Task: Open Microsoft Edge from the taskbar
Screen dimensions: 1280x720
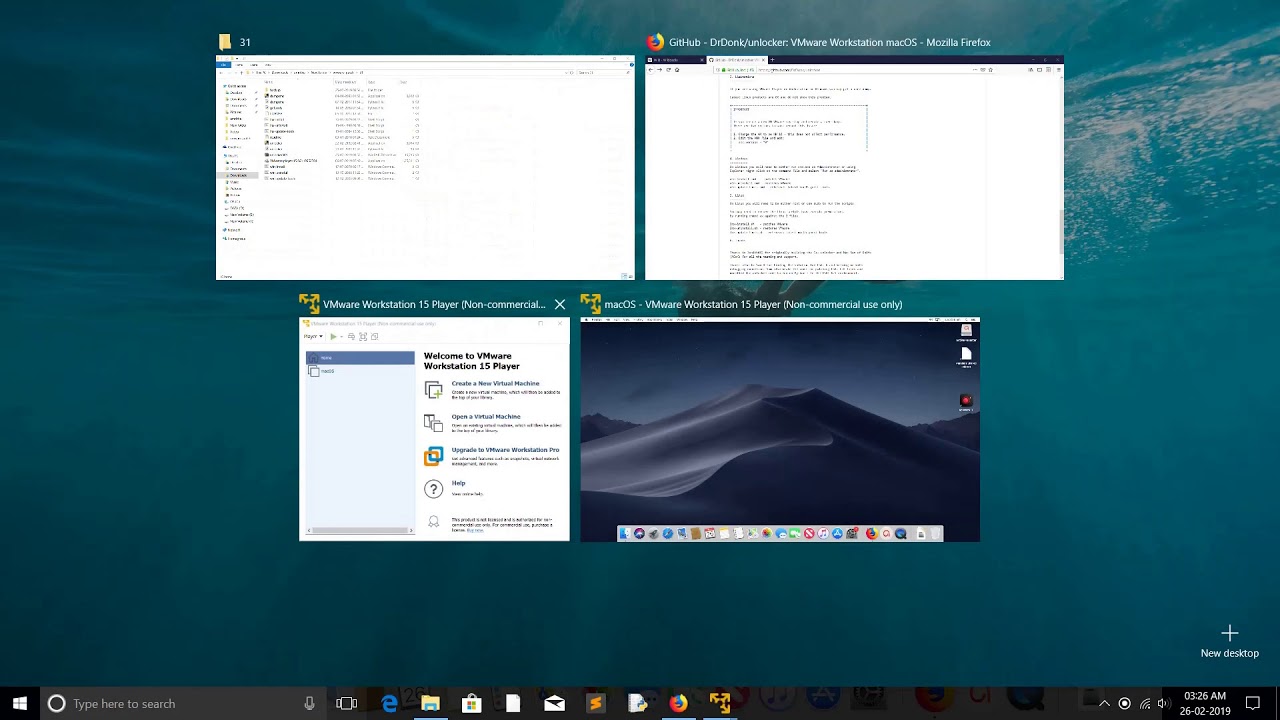Action: tap(389, 703)
